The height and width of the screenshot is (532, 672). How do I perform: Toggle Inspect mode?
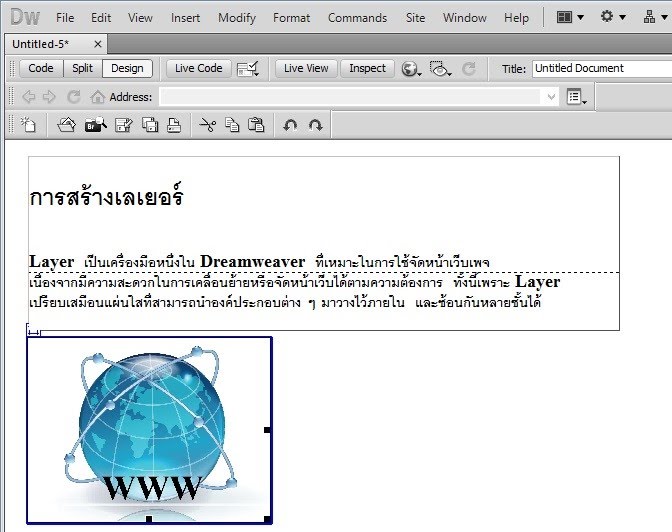pyautogui.click(x=367, y=68)
